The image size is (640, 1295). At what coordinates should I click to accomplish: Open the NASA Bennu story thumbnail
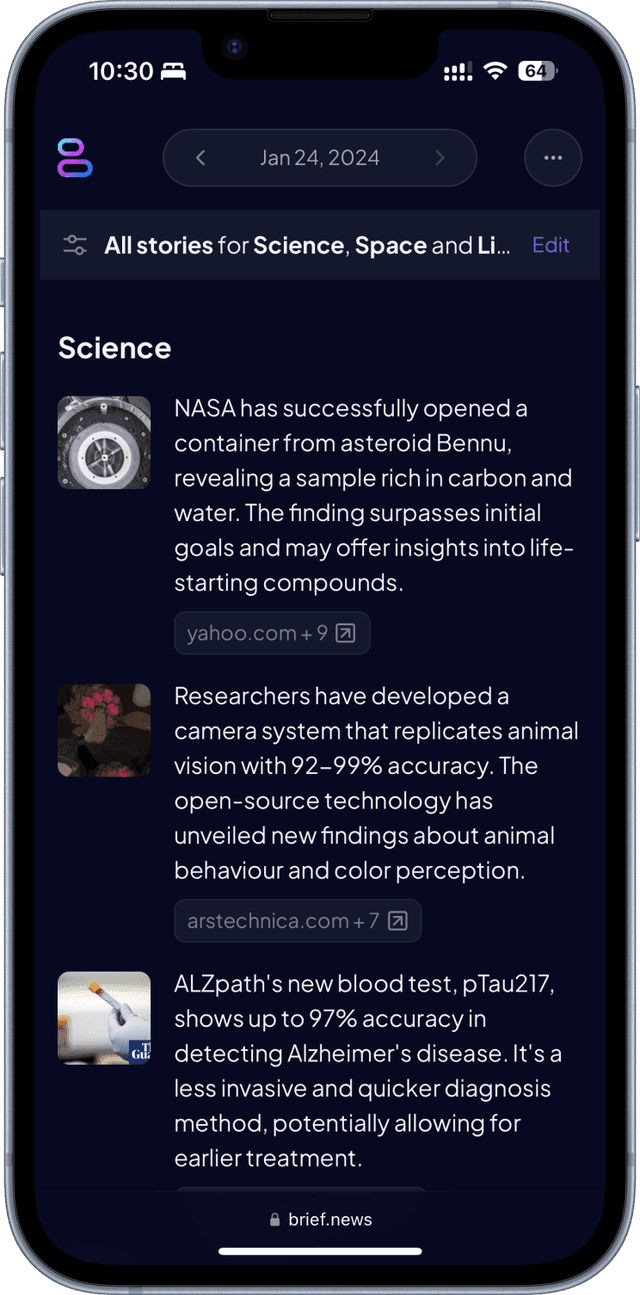[x=104, y=441]
